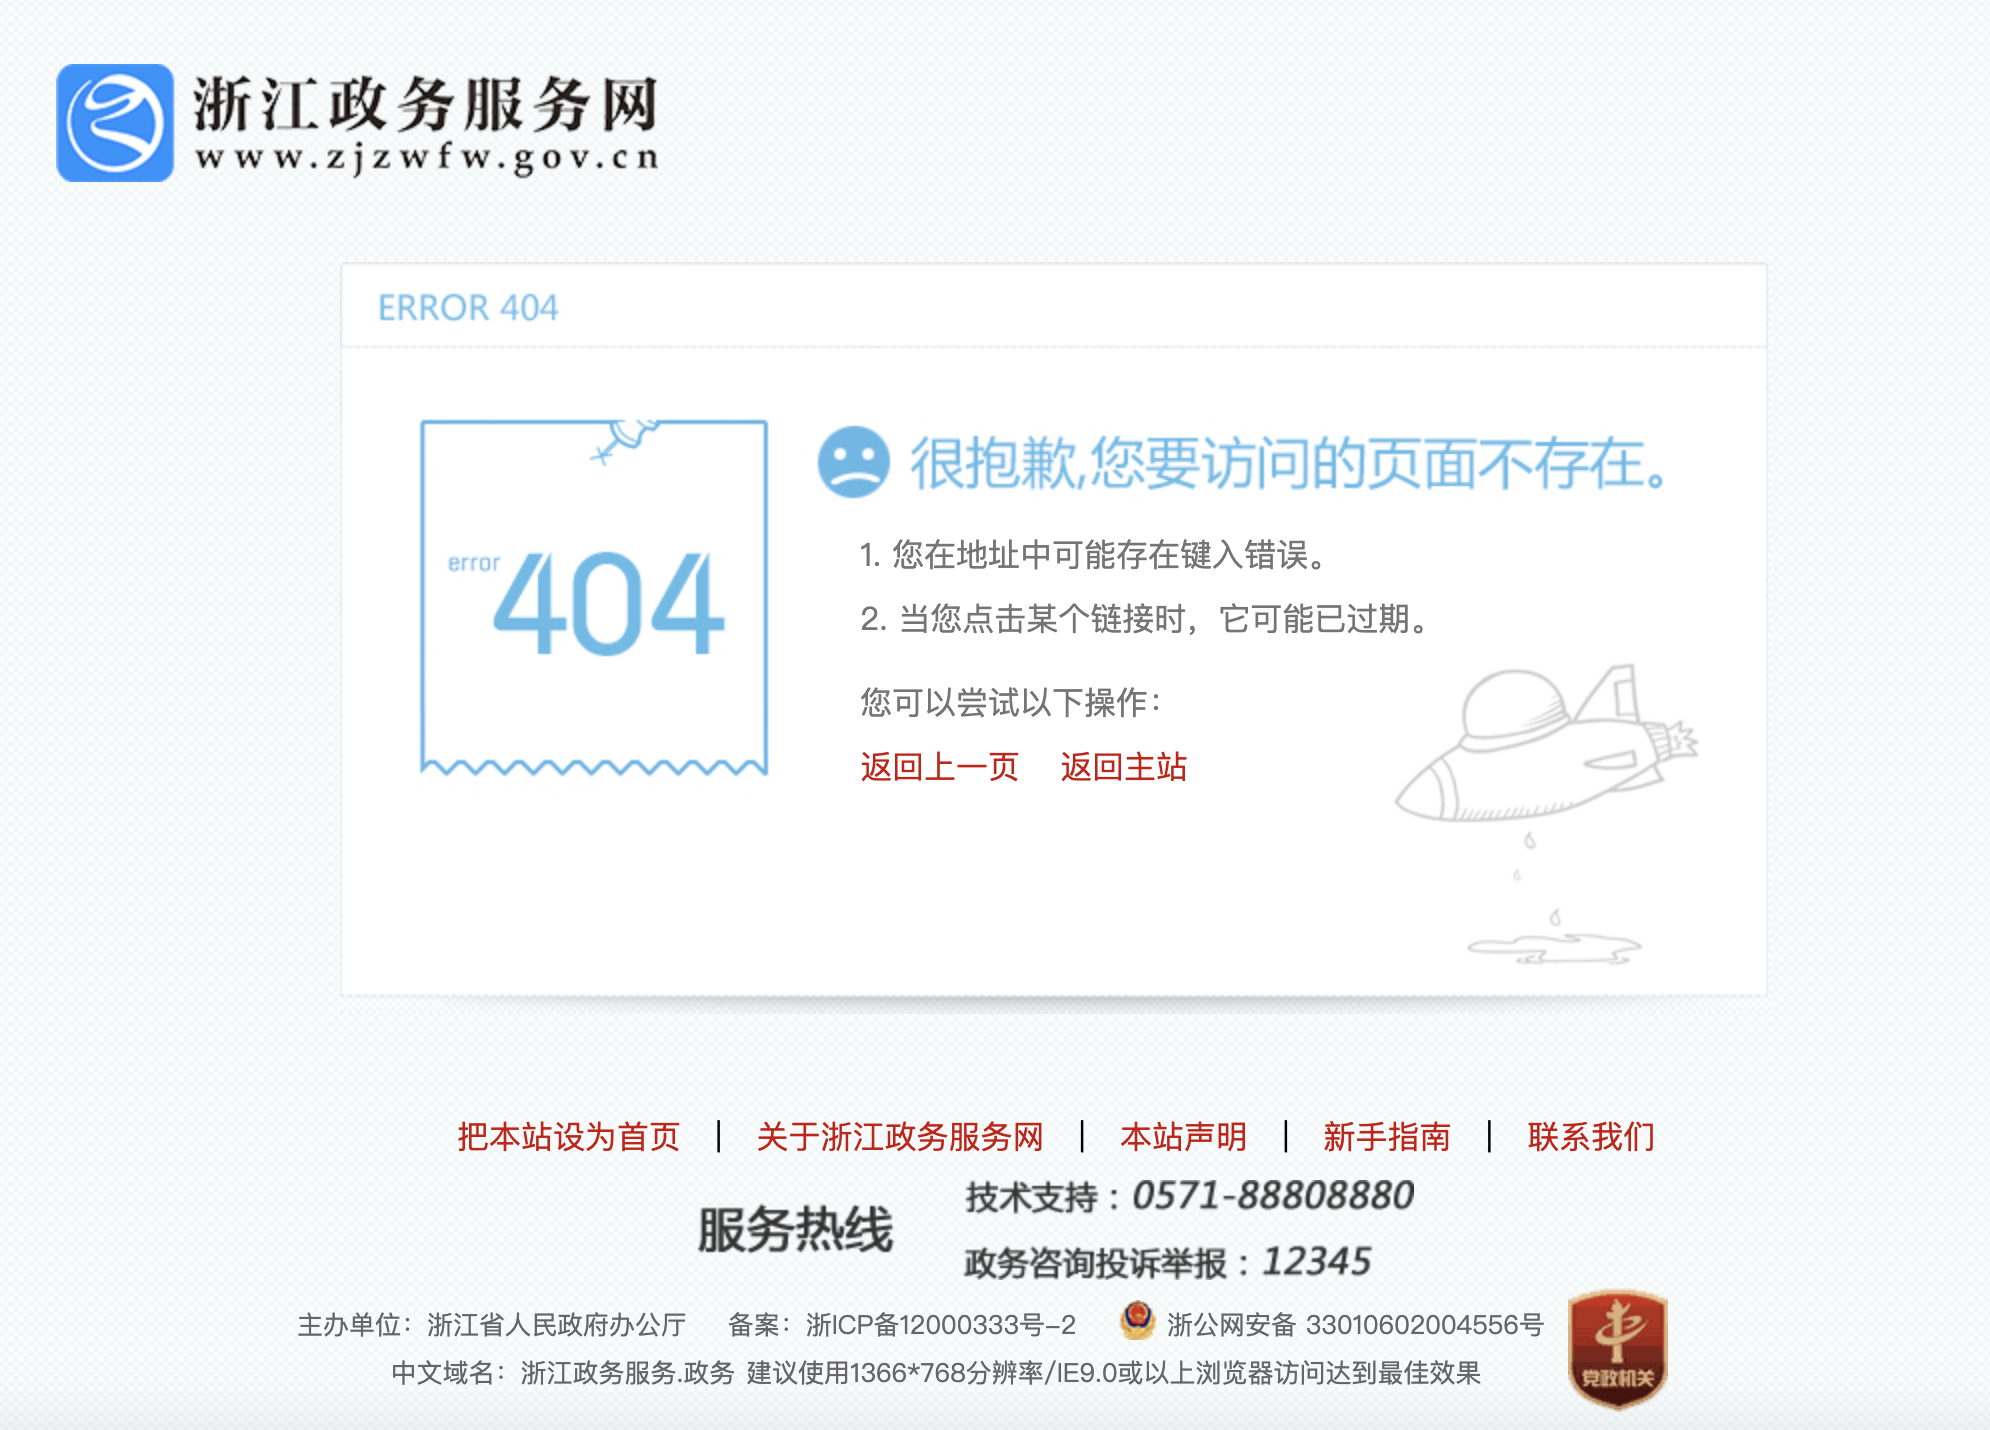Open 关于浙江政务服务网 footer link
Screen dimensions: 1990x1430
[900, 1137]
